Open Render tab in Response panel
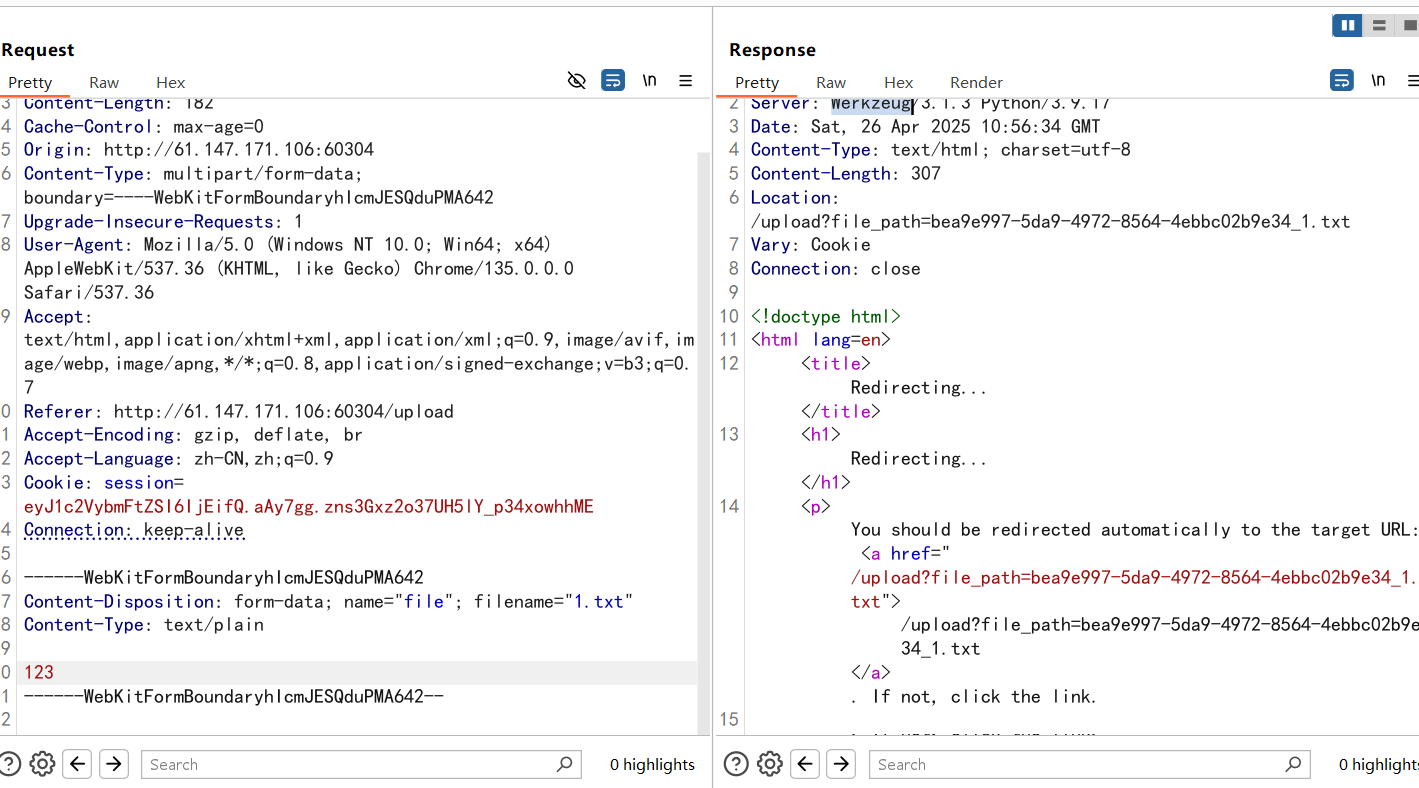The height and width of the screenshot is (788, 1419). point(977,82)
